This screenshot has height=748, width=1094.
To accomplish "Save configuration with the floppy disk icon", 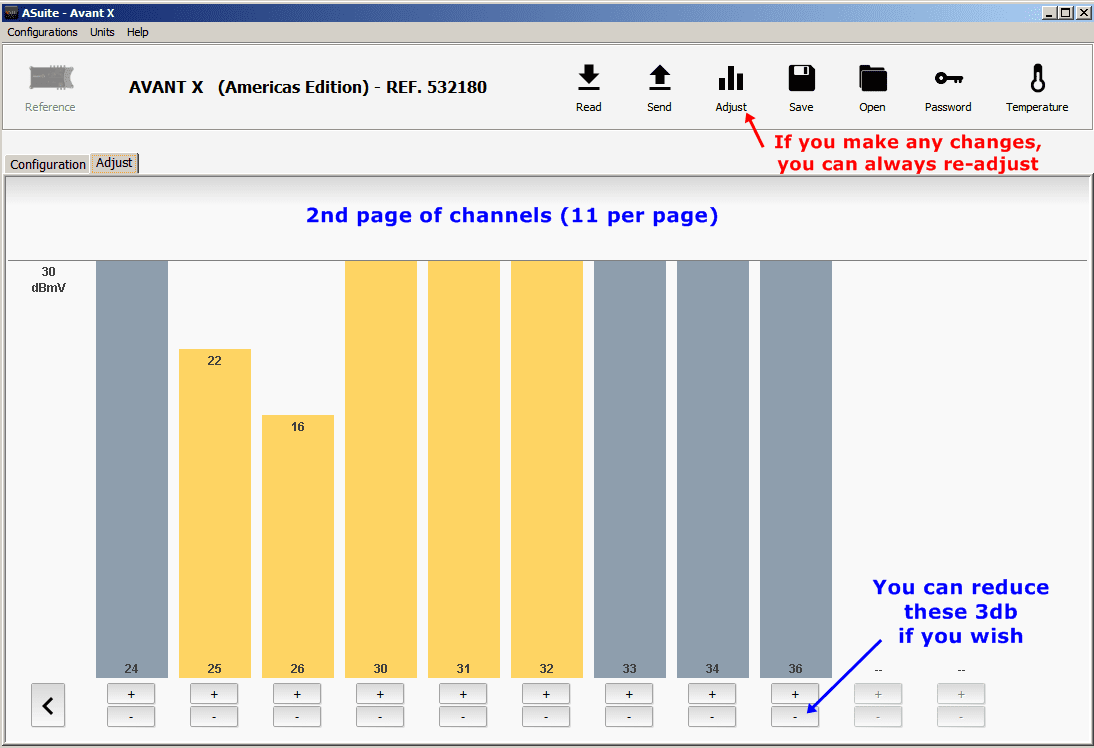I will point(802,78).
